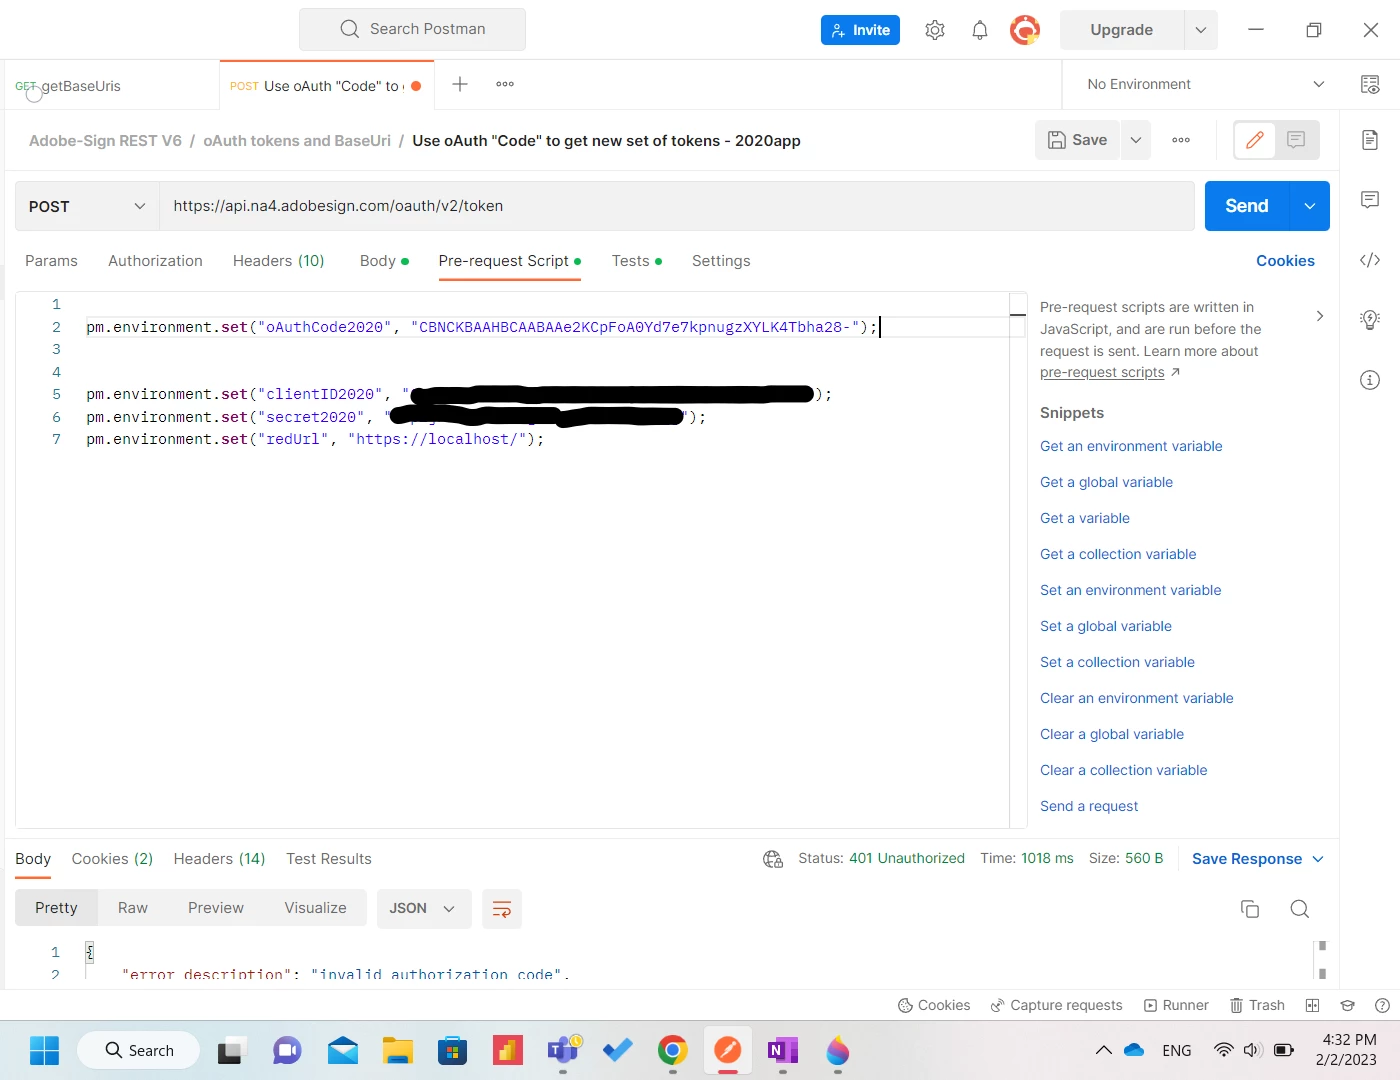Open the response Cookies (2) tab
Viewport: 1400px width, 1080px height.
pyautogui.click(x=112, y=859)
